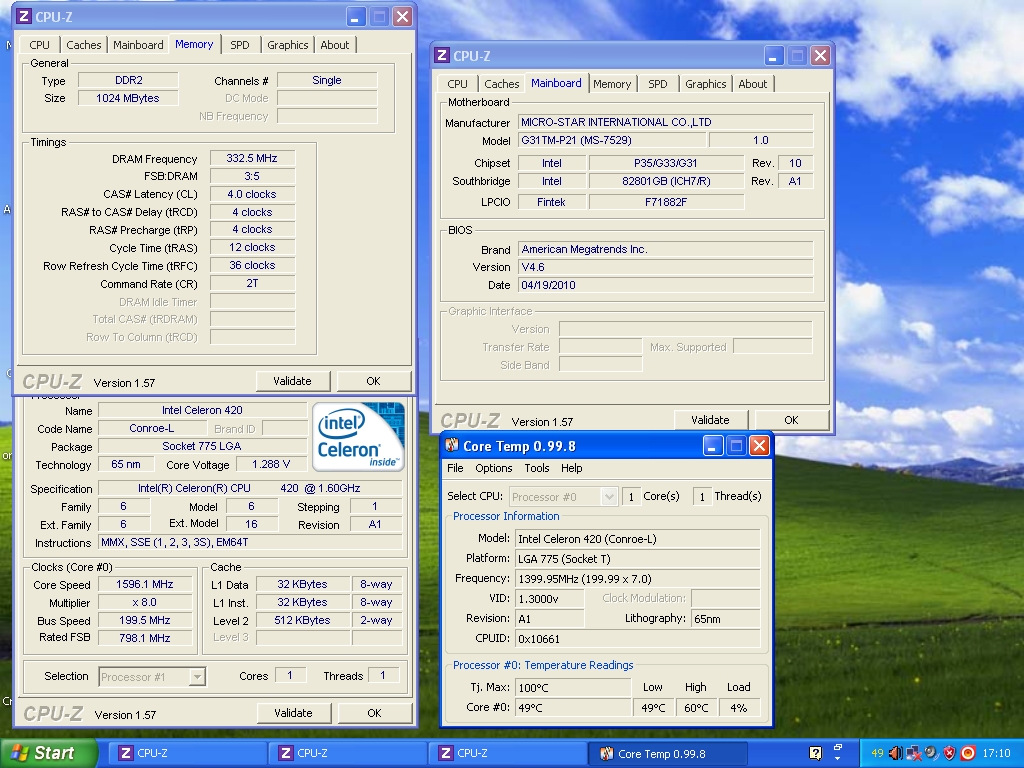Click the help question mark taskbar icon

[x=815, y=753]
